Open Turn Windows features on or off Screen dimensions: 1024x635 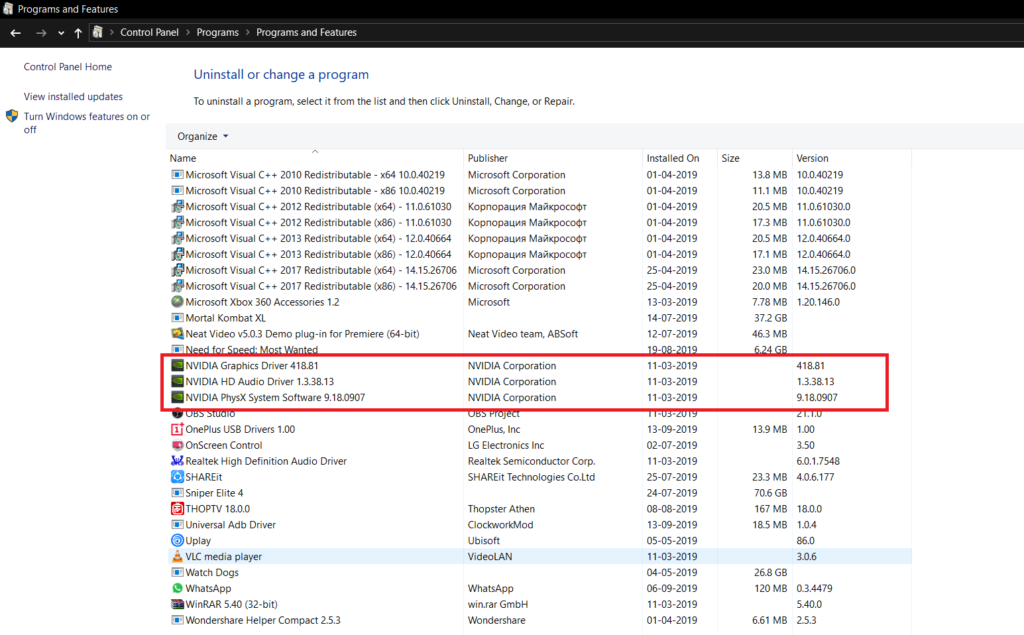pos(87,123)
